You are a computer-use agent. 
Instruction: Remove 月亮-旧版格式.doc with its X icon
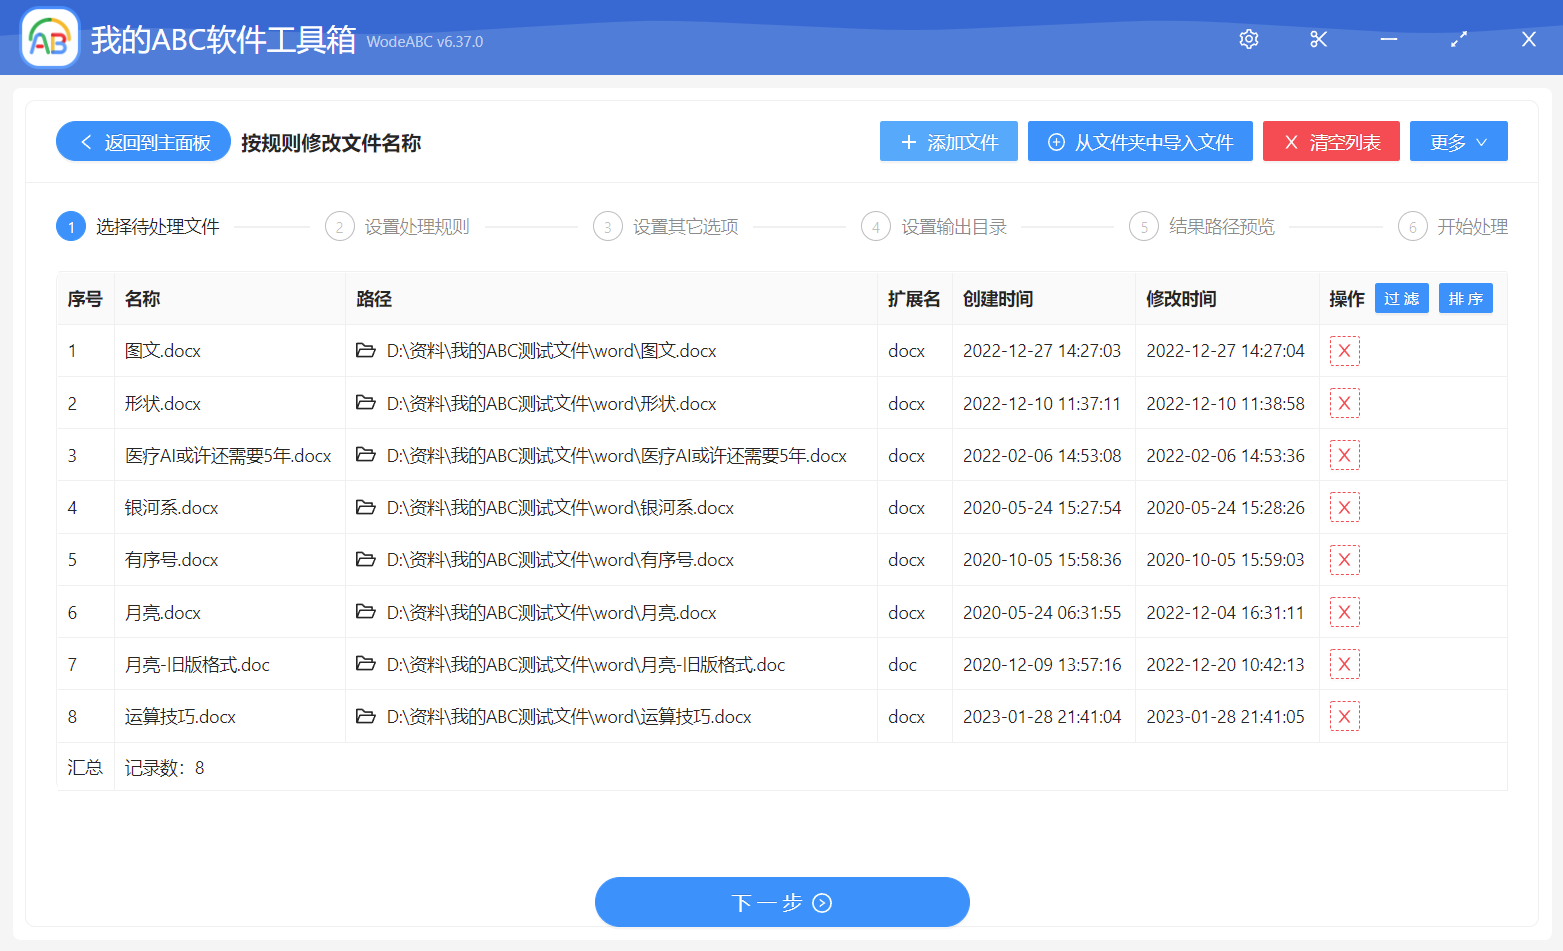[x=1344, y=664]
